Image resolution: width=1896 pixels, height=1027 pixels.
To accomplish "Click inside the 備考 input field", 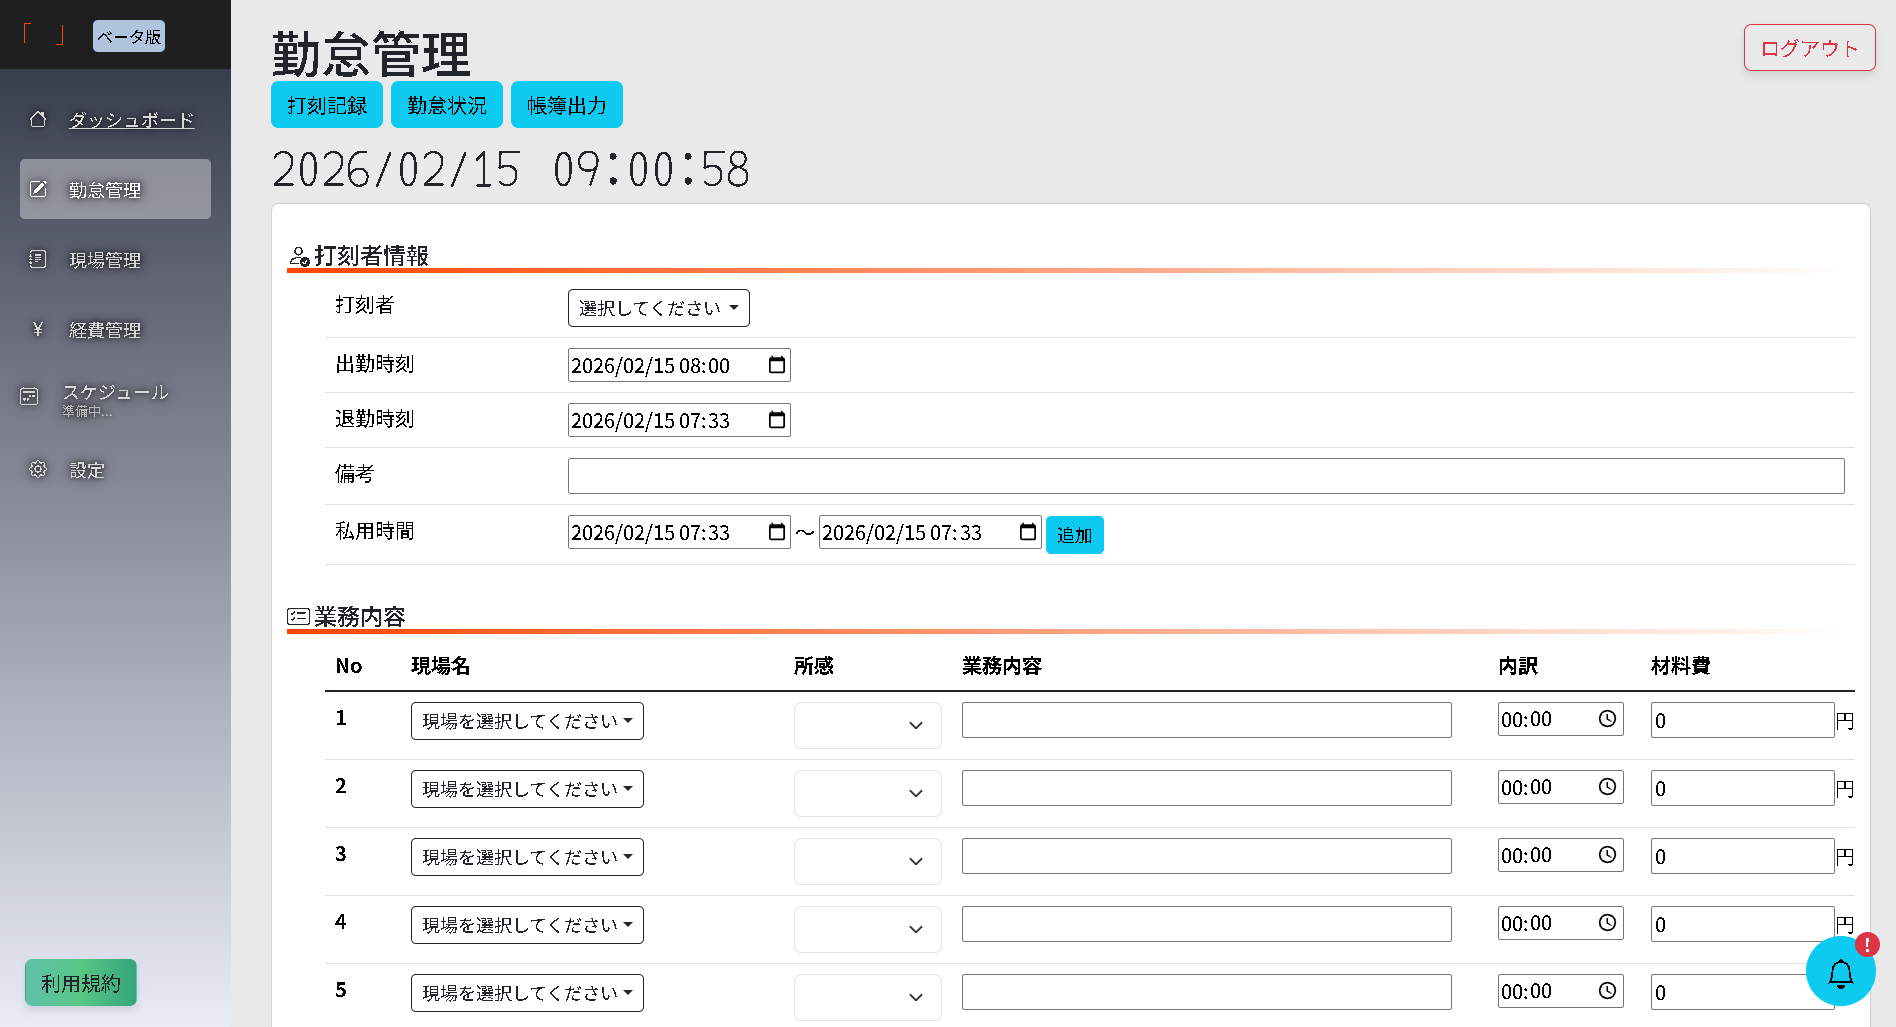I will pos(1204,475).
